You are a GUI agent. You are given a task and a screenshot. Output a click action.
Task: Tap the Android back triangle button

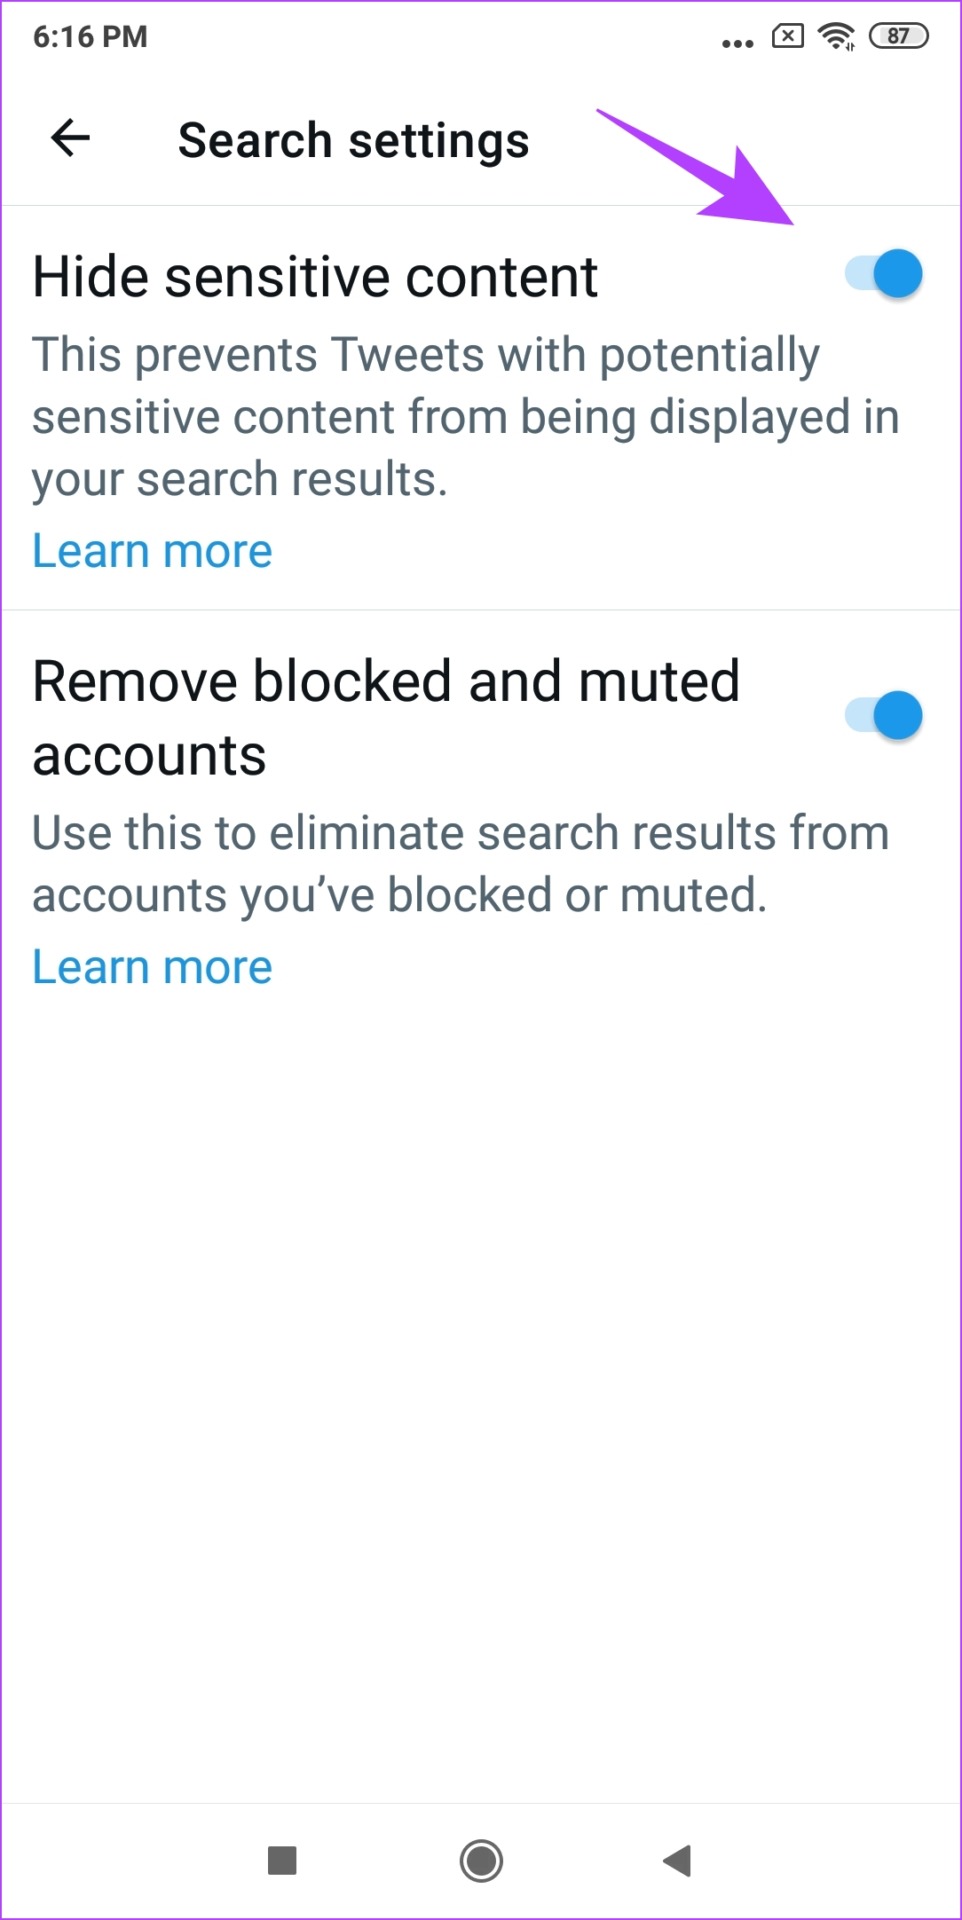(x=678, y=1860)
